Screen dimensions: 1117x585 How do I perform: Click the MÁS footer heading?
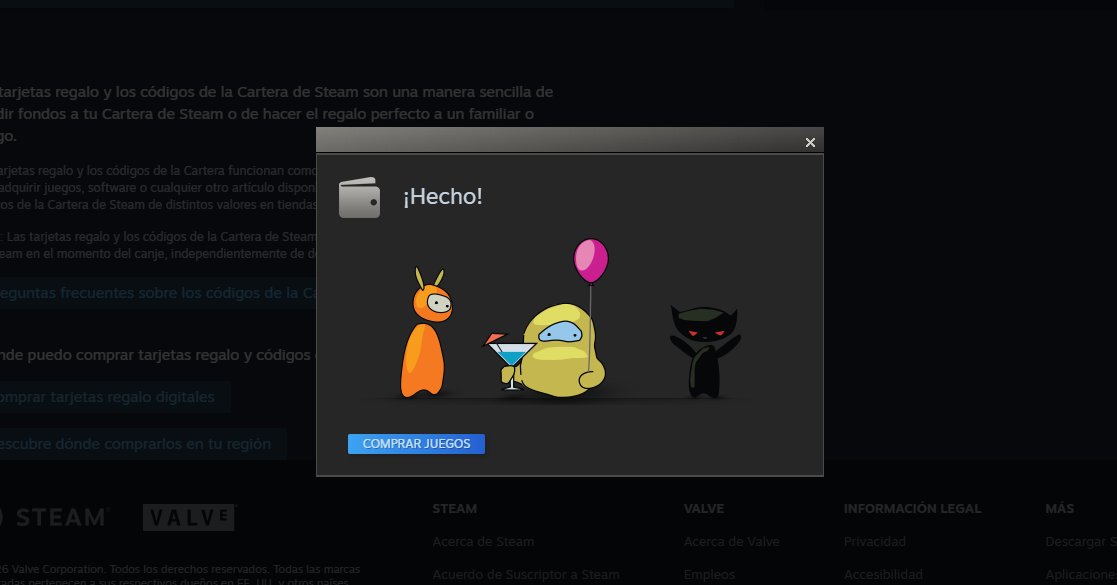point(1059,509)
